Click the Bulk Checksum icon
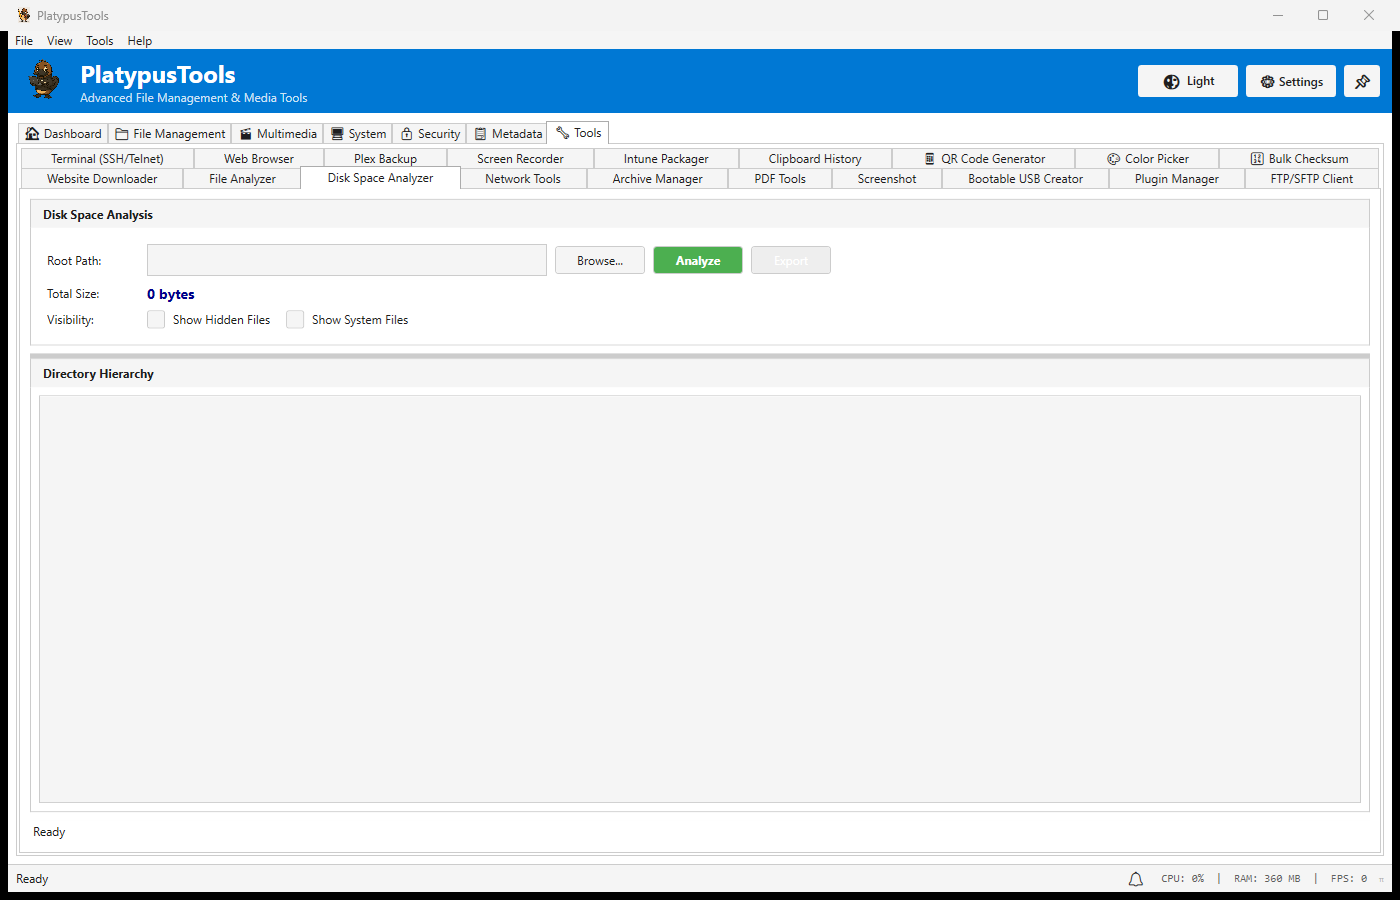1400x900 pixels. click(1256, 158)
